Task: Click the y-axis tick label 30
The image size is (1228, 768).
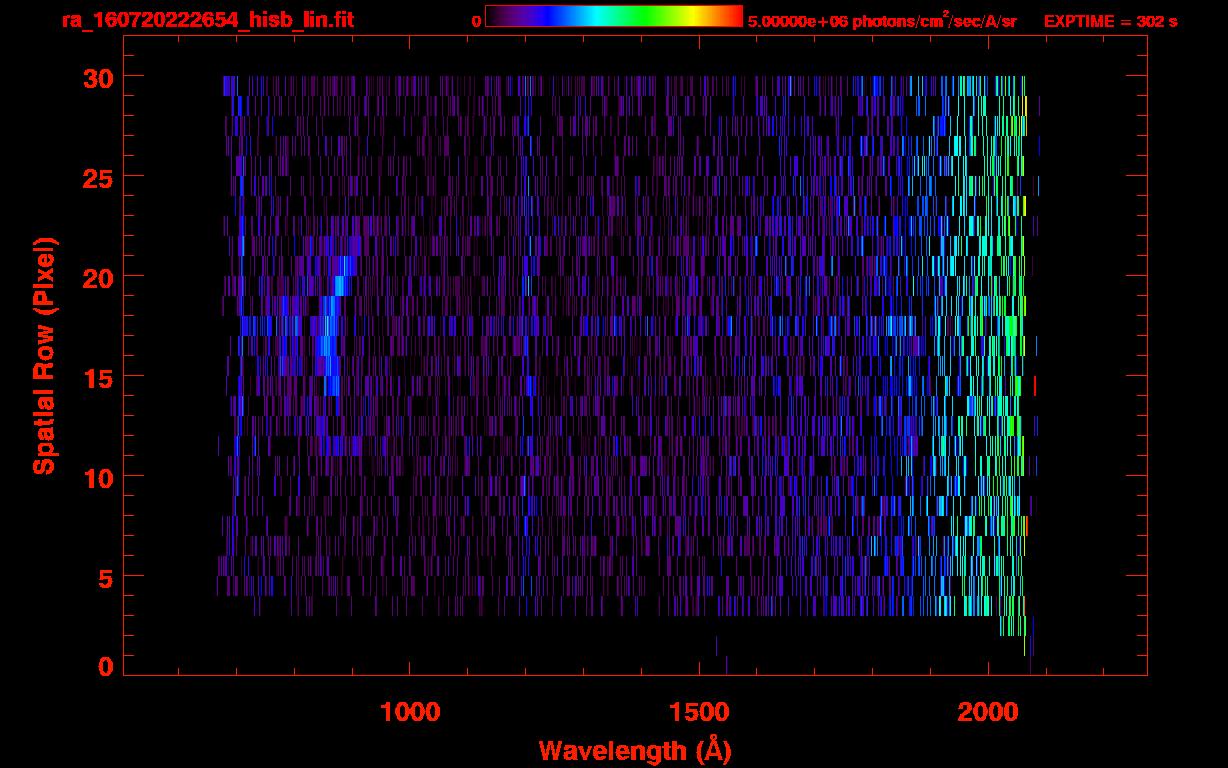Action: 97,77
